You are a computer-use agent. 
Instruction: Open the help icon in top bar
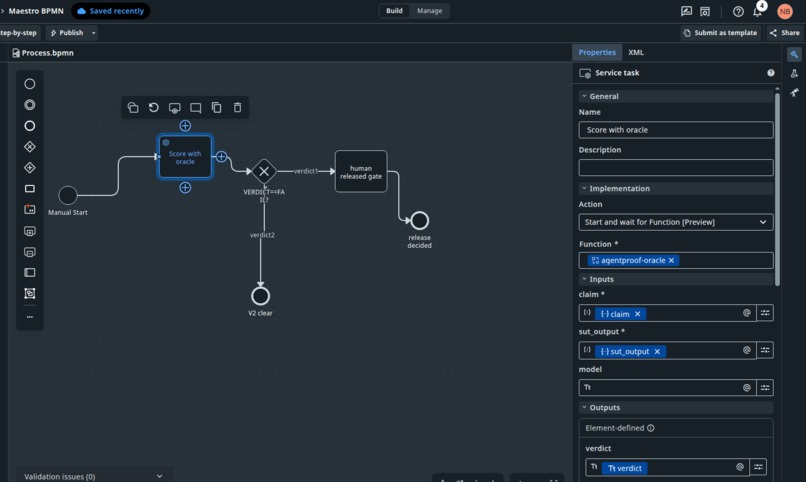(x=738, y=11)
